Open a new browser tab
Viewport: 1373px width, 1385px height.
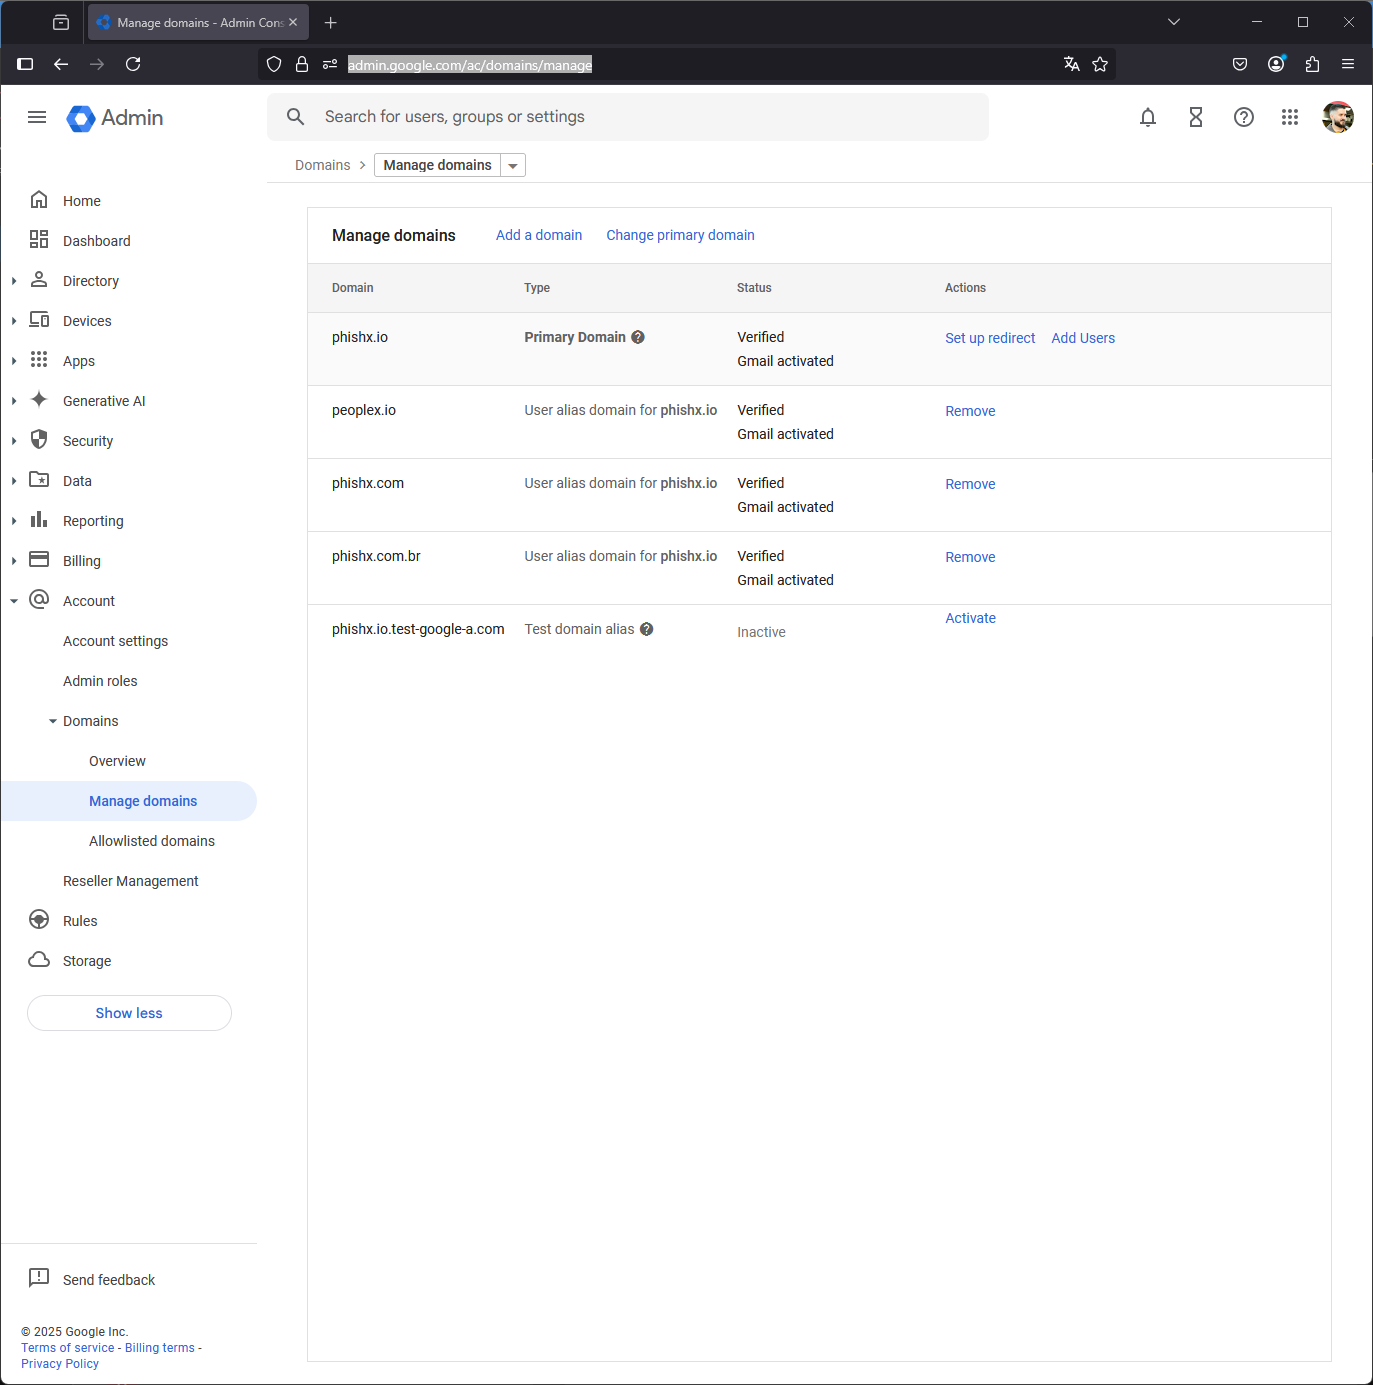pyautogui.click(x=331, y=22)
